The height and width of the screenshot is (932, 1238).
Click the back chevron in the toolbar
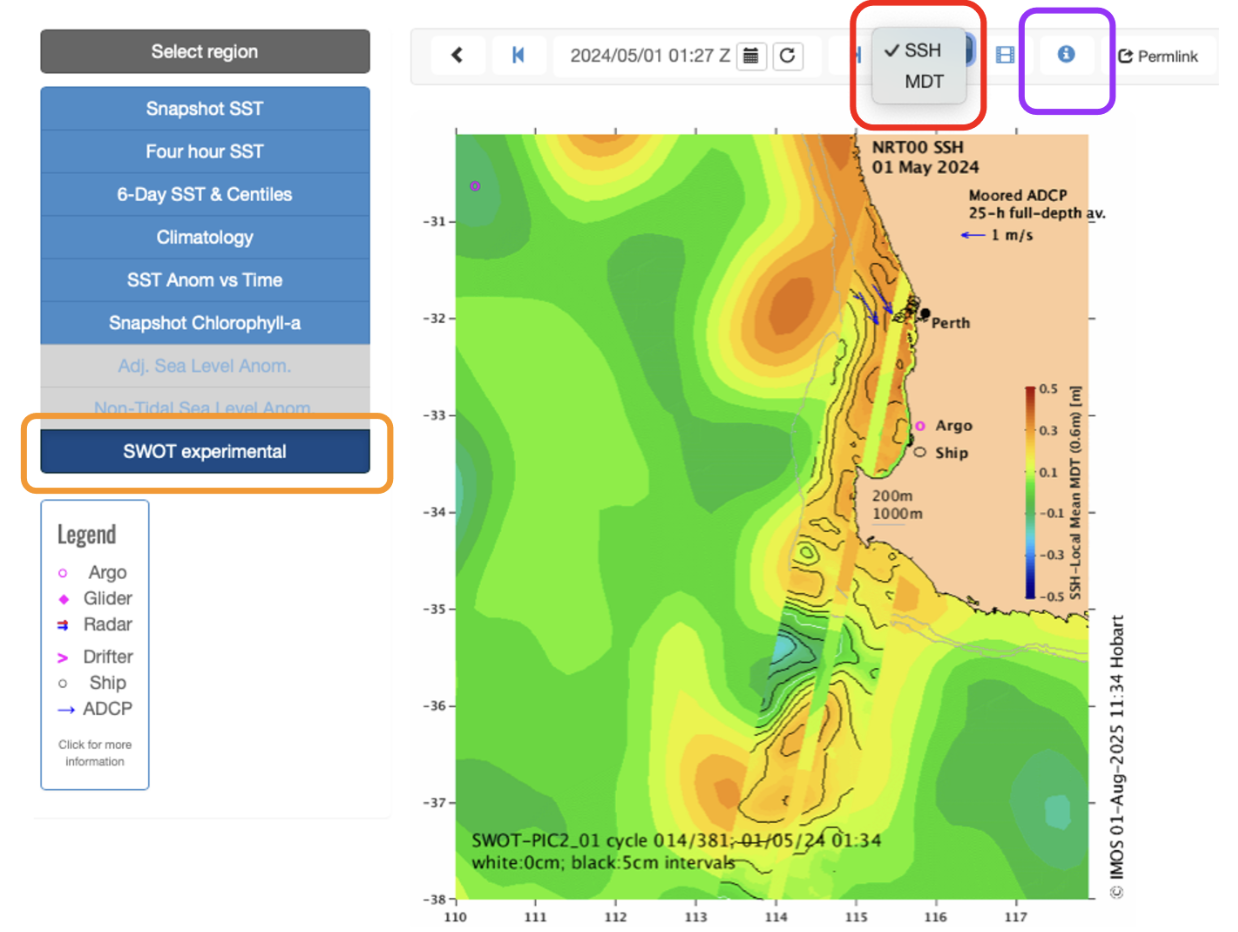point(457,55)
